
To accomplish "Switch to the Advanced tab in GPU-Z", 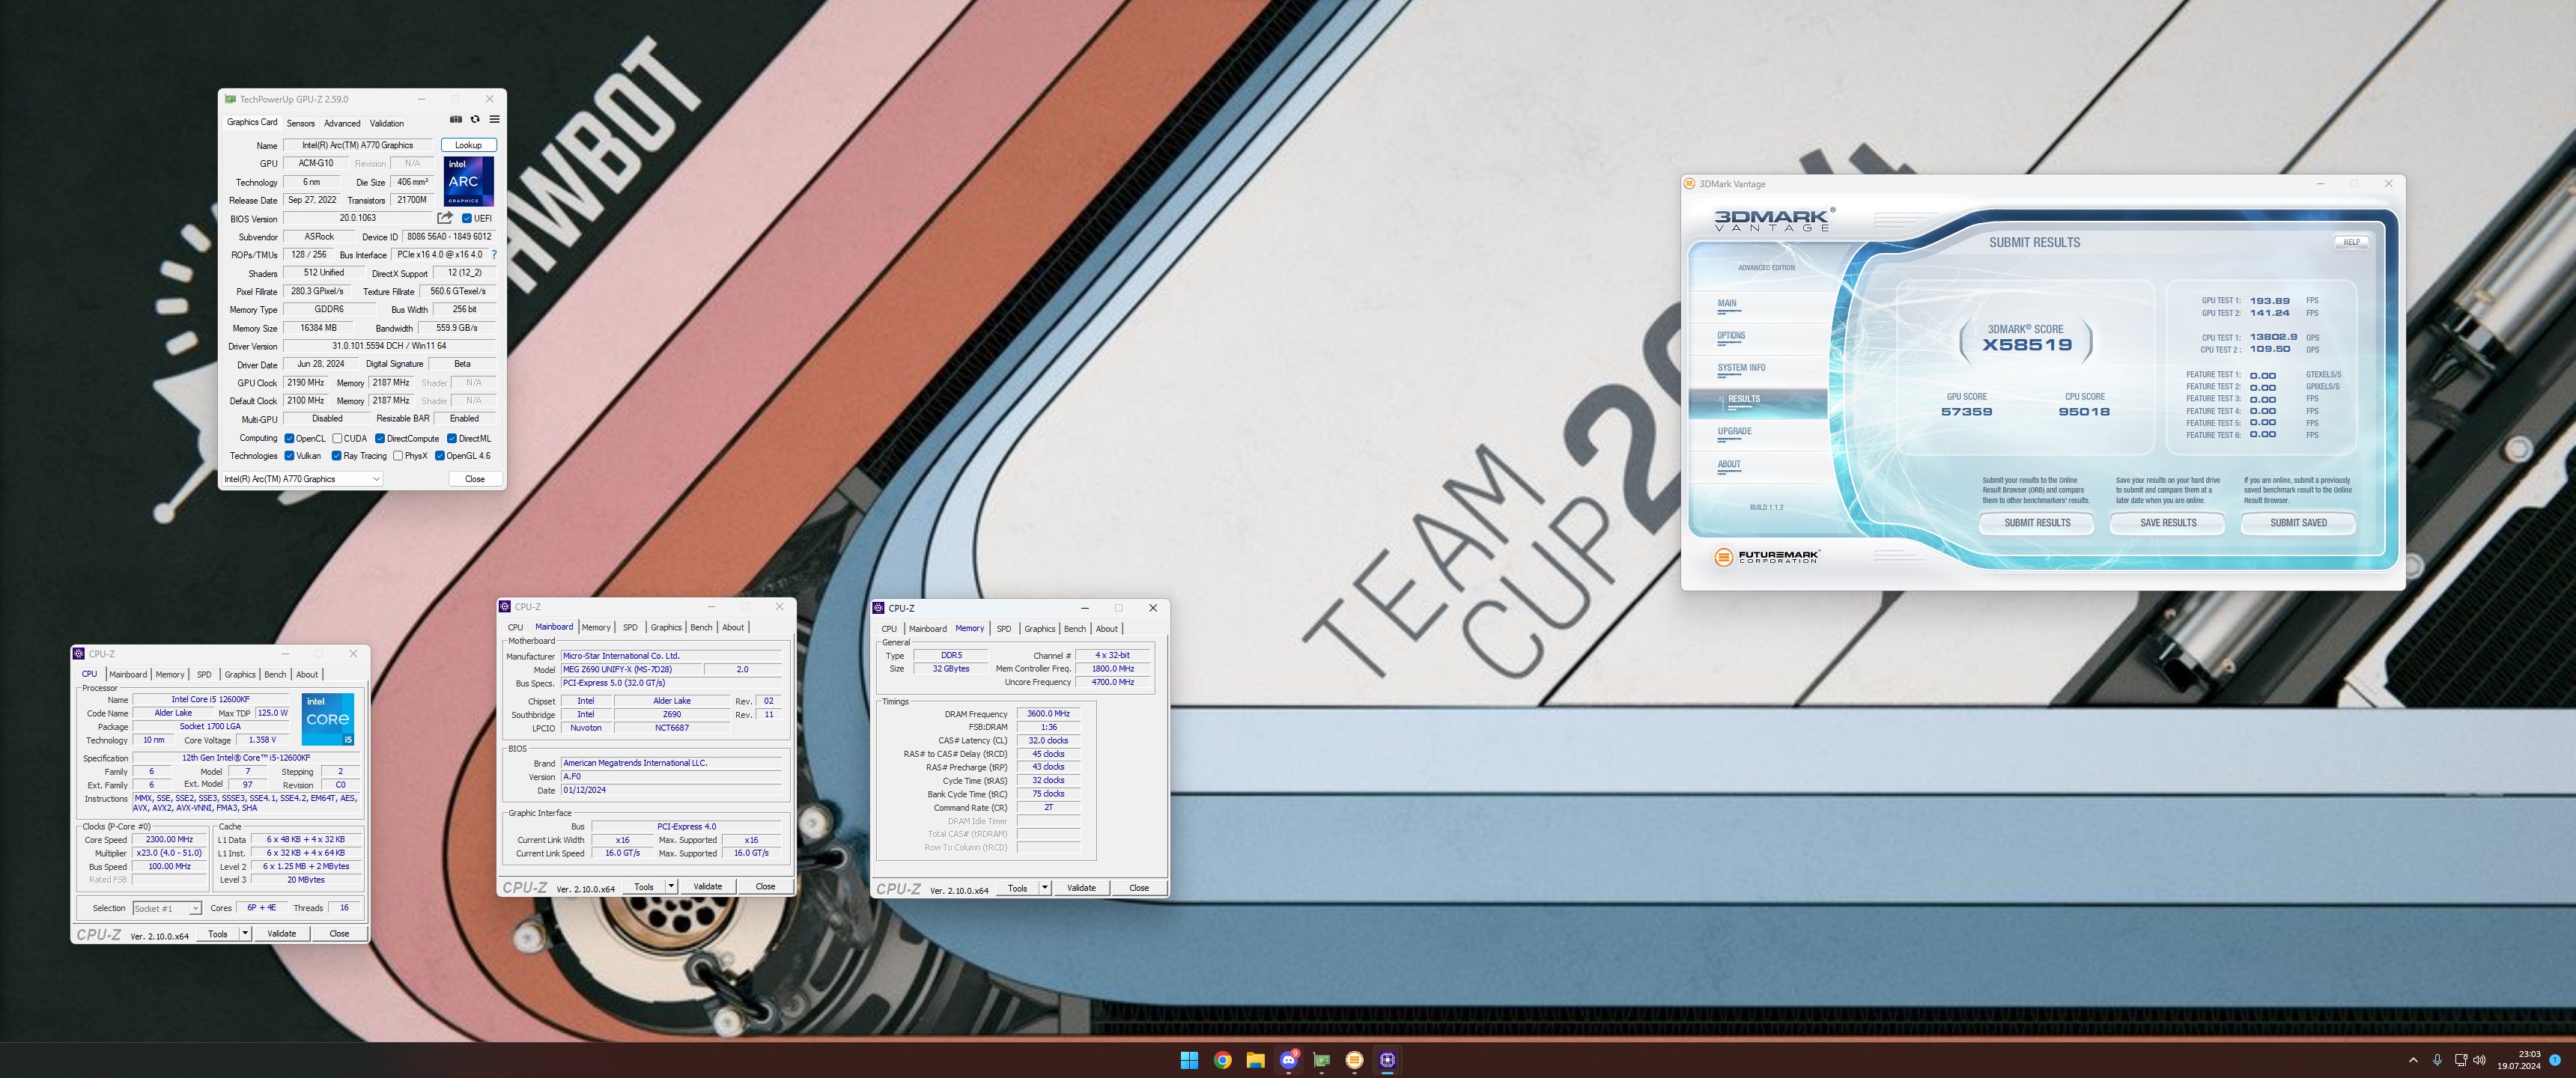I will click(x=342, y=123).
